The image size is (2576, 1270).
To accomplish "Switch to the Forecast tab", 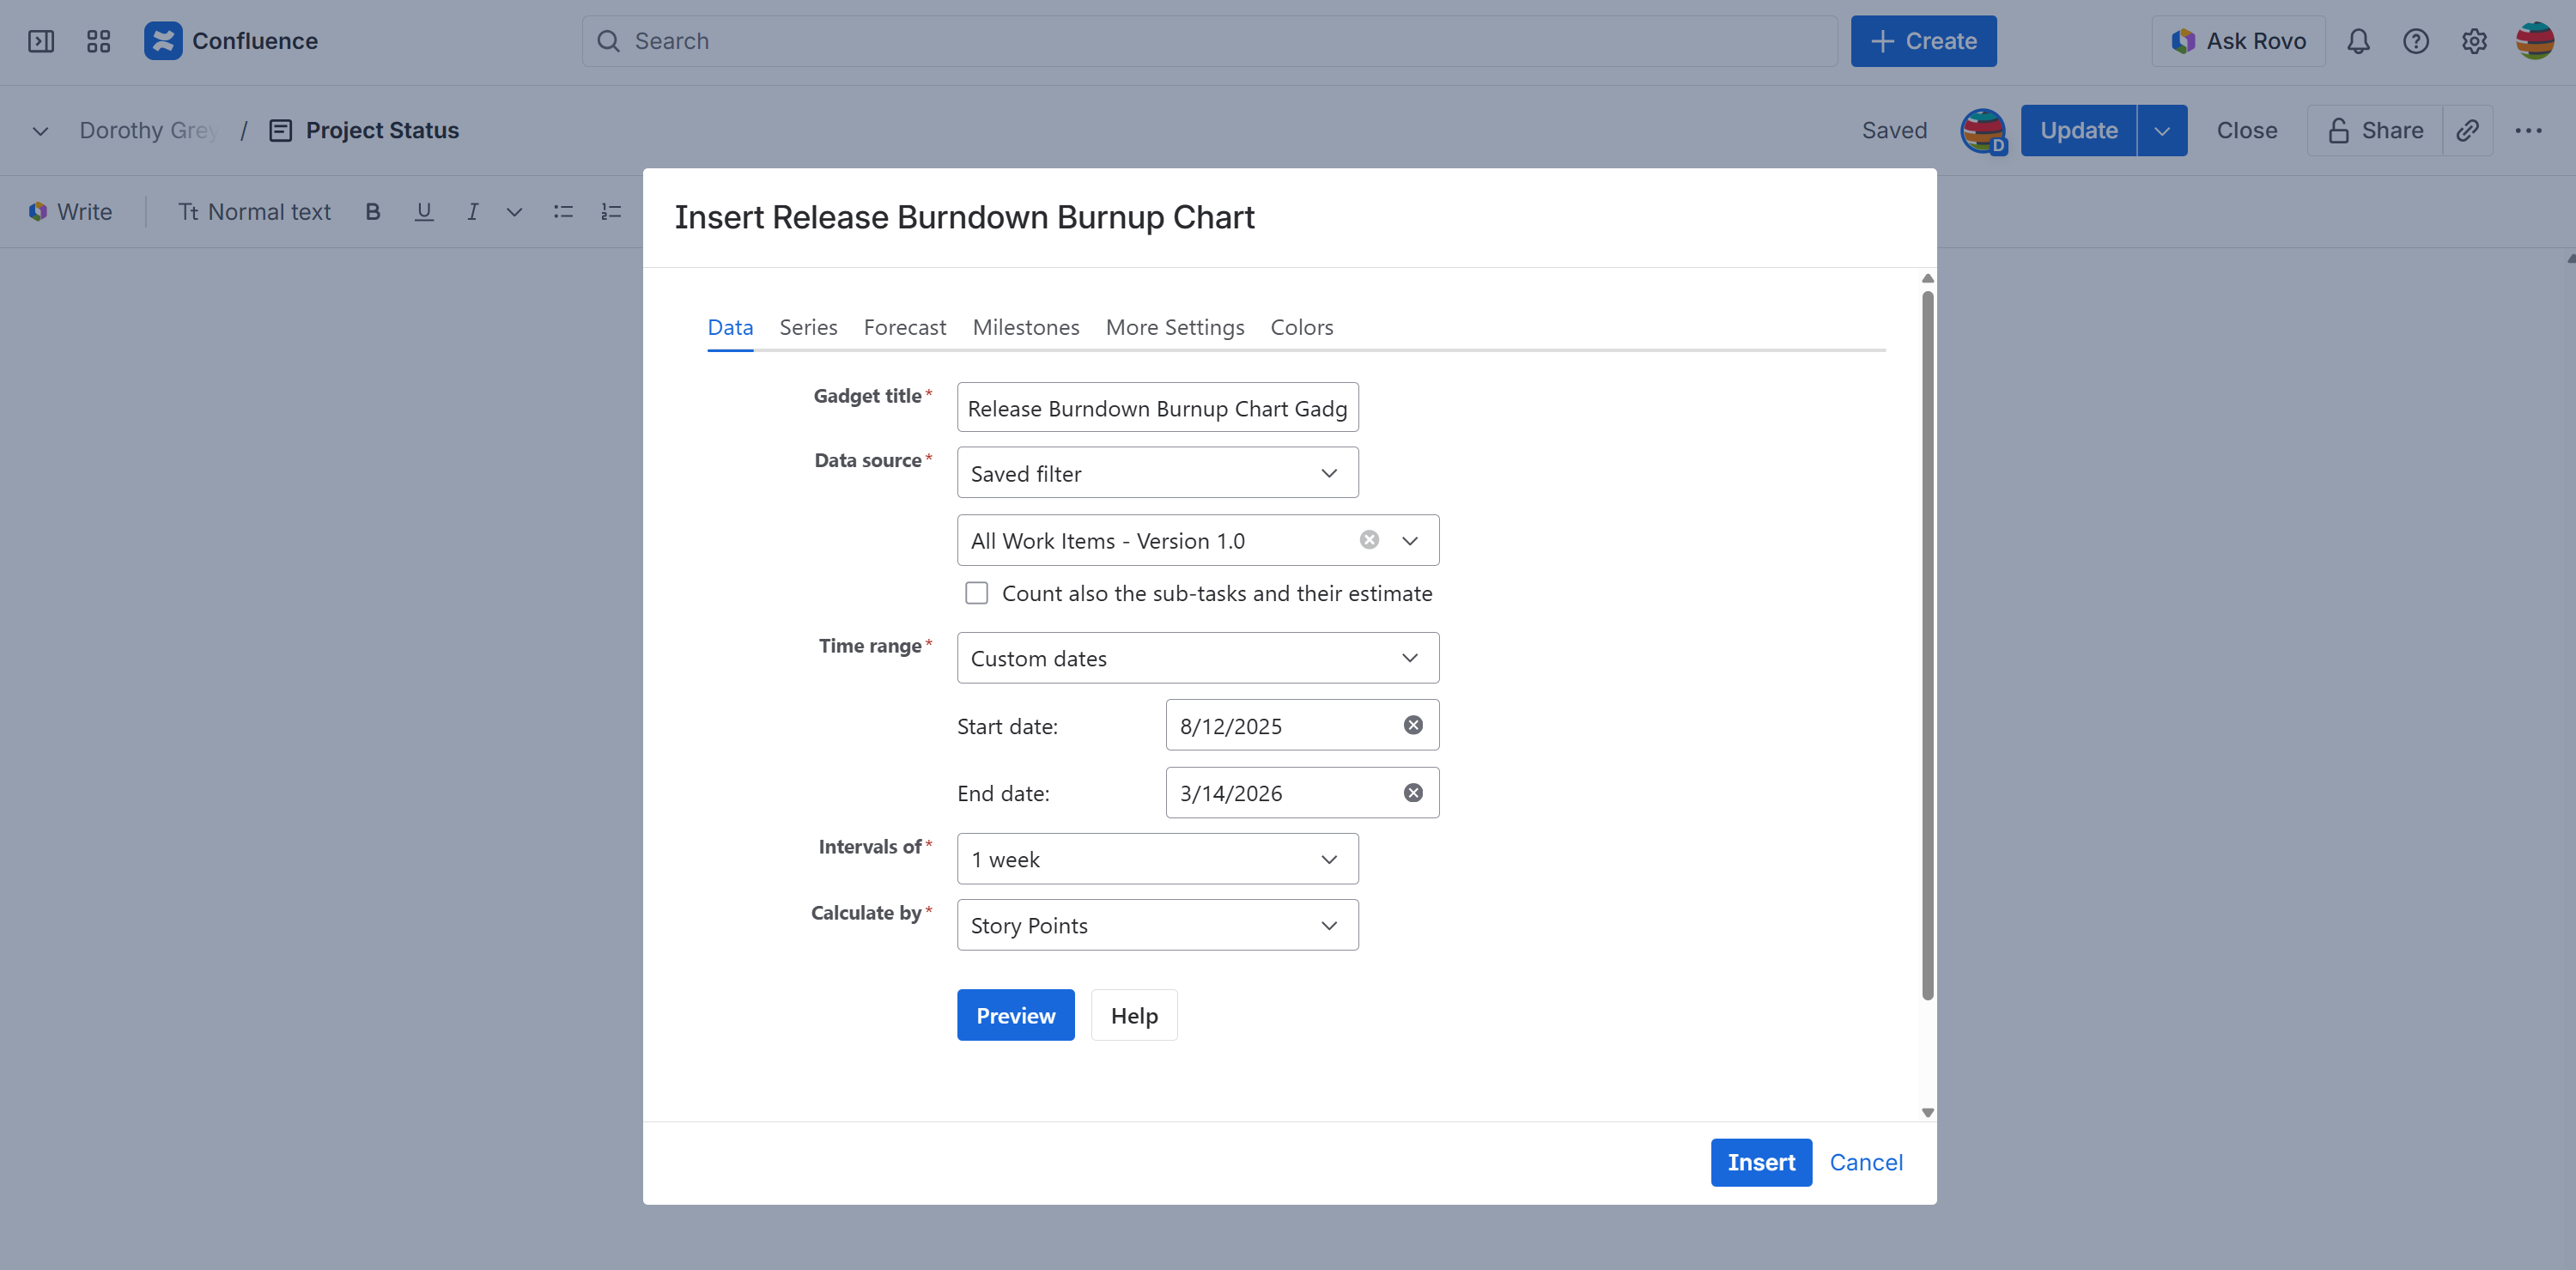I will (904, 327).
